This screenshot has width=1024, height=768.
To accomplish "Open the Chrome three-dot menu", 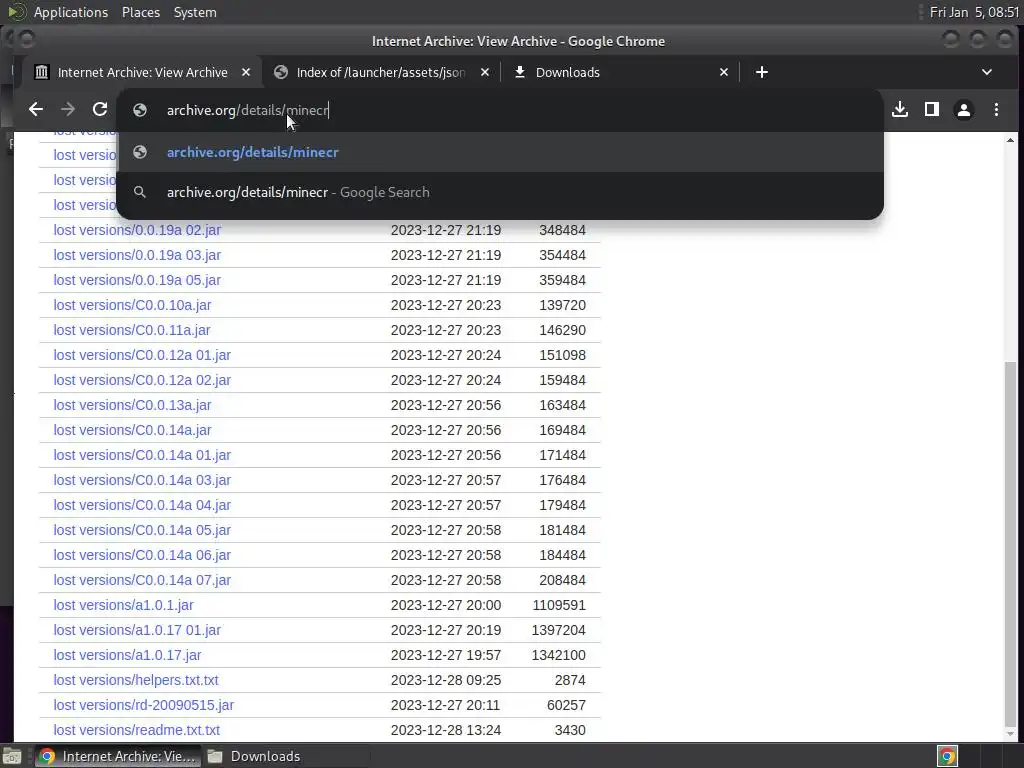I will click(x=996, y=110).
